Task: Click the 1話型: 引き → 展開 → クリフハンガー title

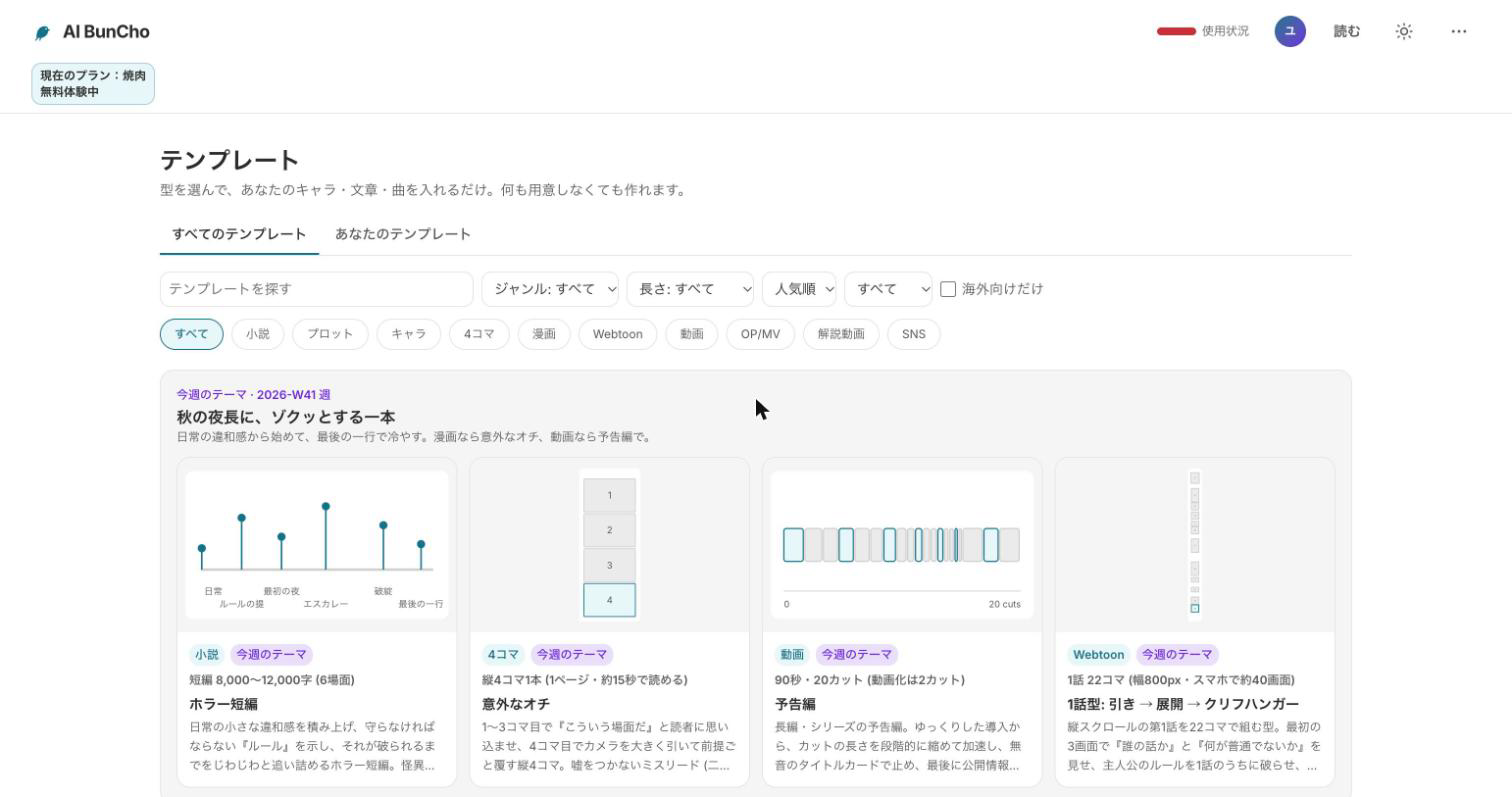Action: [1183, 704]
